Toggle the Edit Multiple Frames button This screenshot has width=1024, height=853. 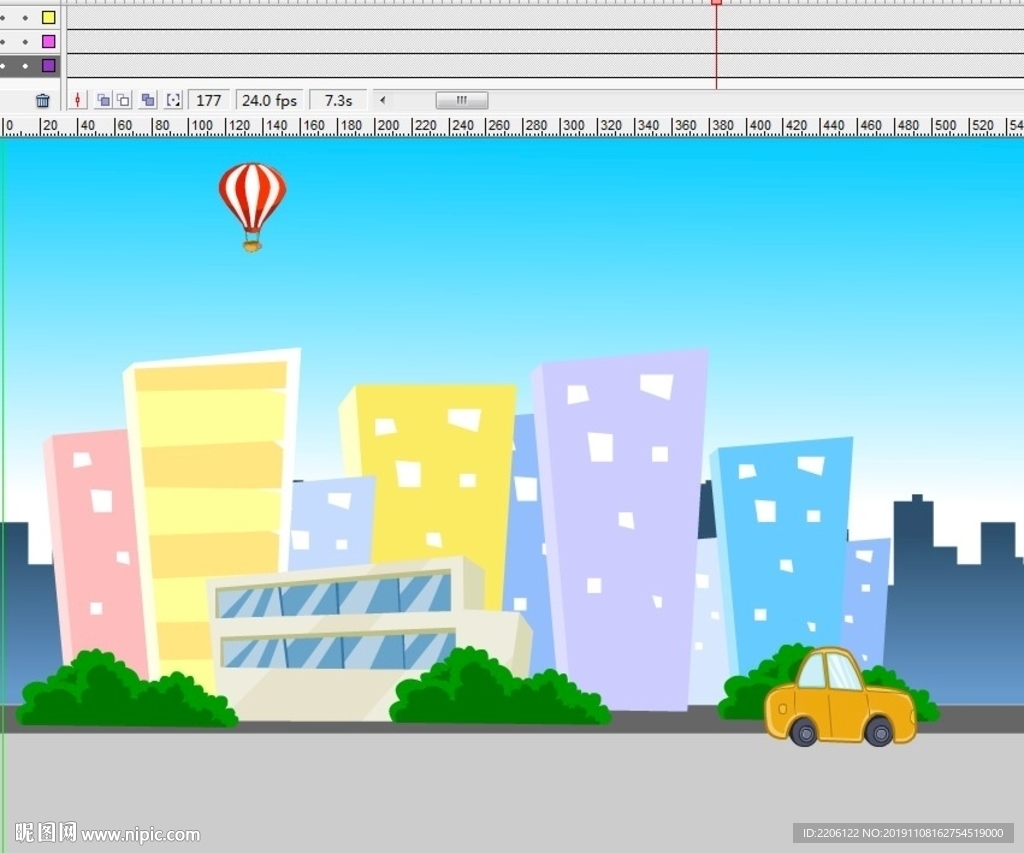pyautogui.click(x=148, y=100)
